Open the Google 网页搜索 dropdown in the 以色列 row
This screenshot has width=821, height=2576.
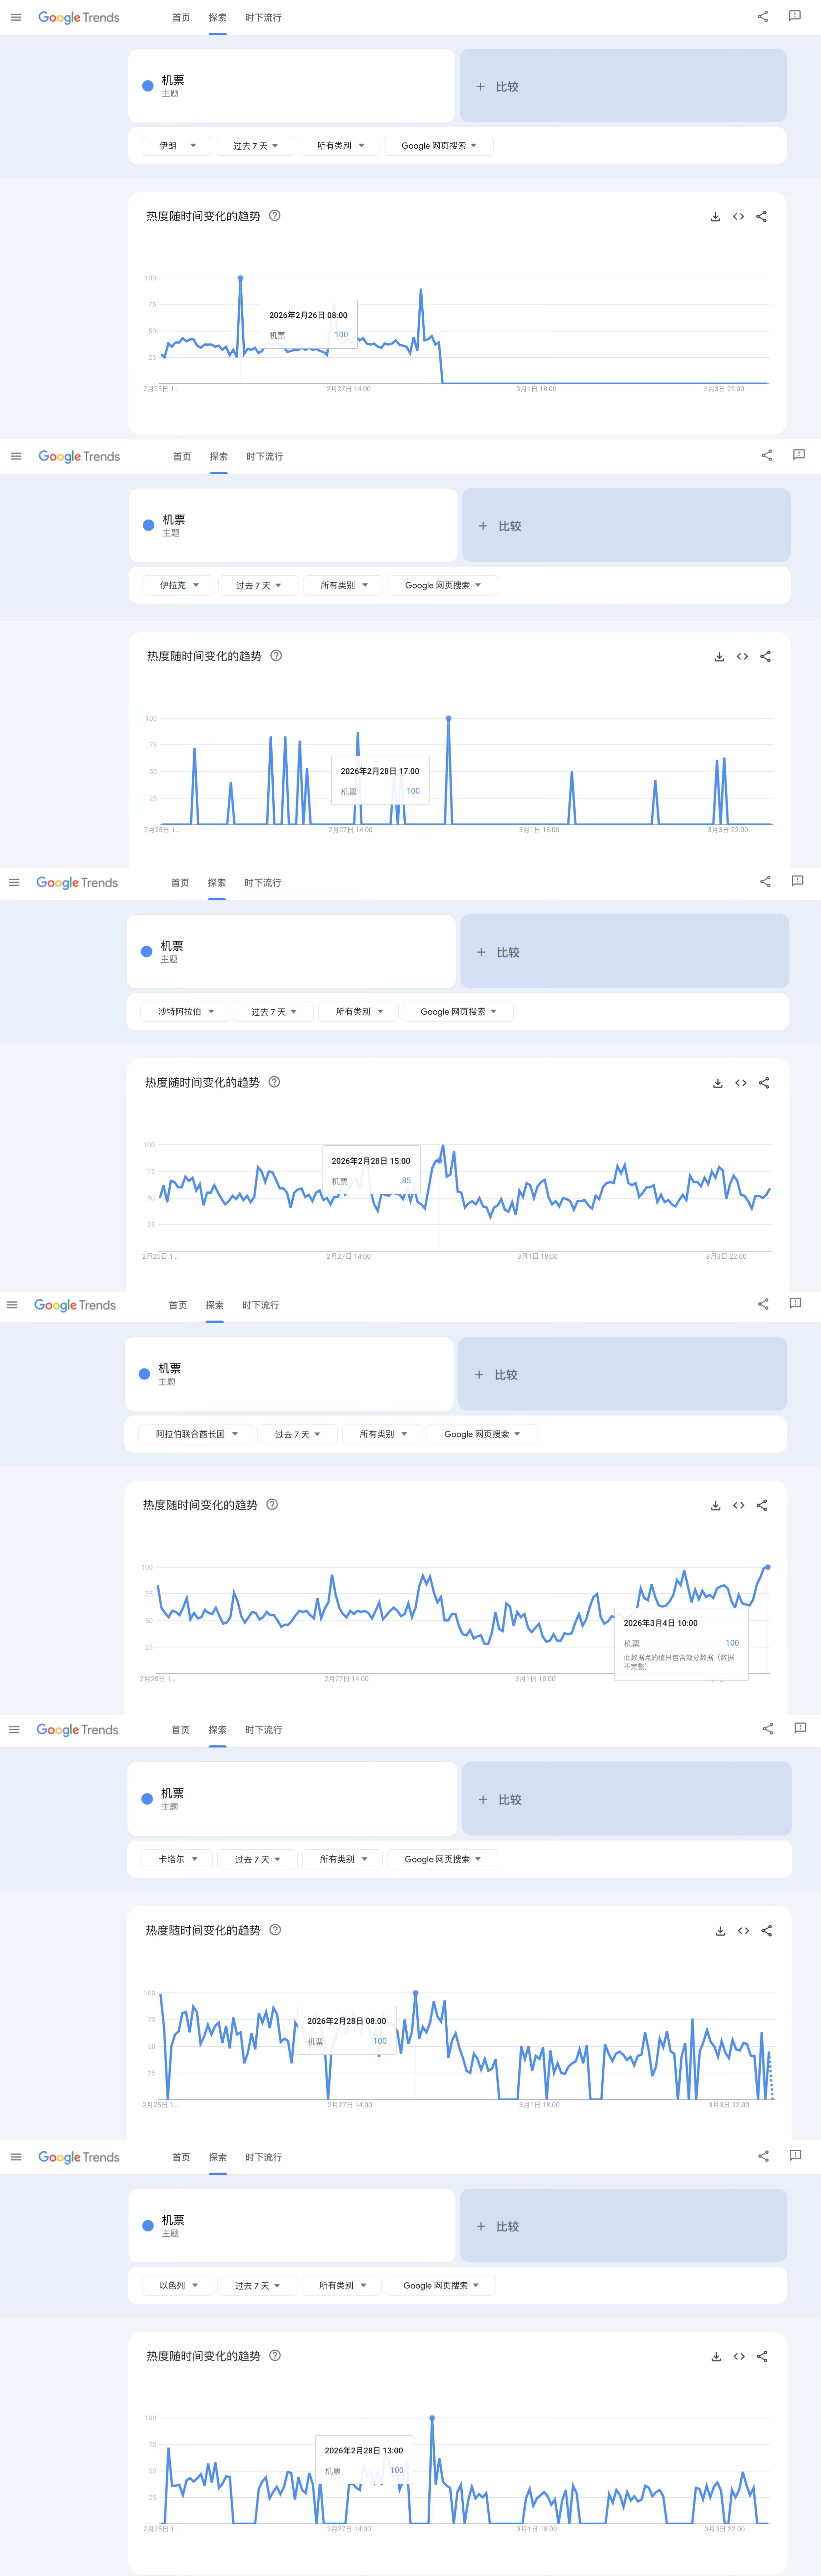click(441, 2285)
